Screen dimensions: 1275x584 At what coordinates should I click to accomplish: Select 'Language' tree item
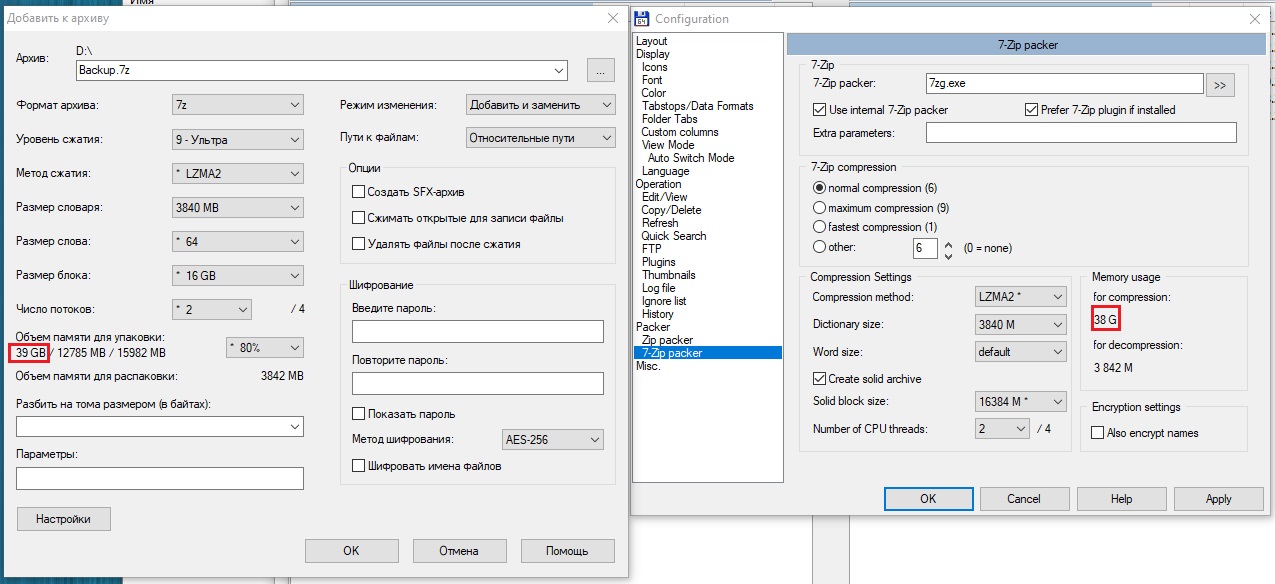(665, 171)
